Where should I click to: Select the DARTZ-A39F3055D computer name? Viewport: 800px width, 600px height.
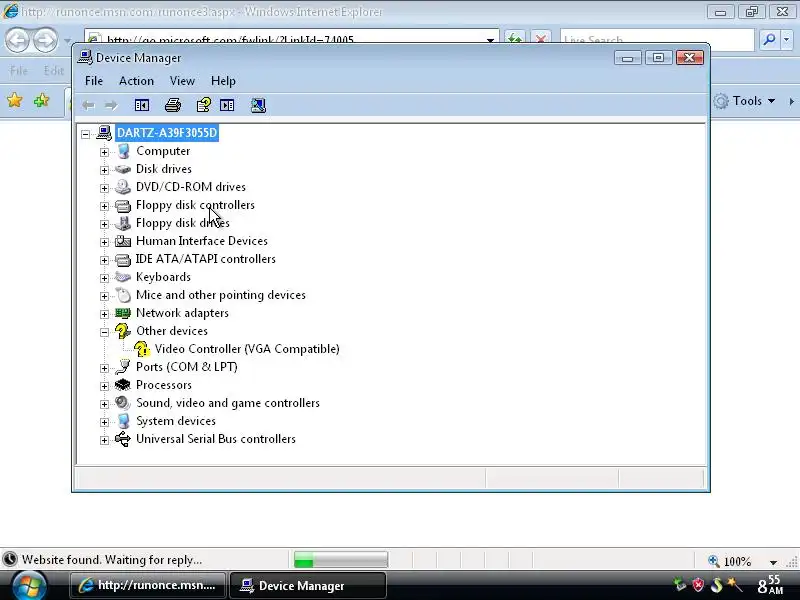(x=167, y=133)
